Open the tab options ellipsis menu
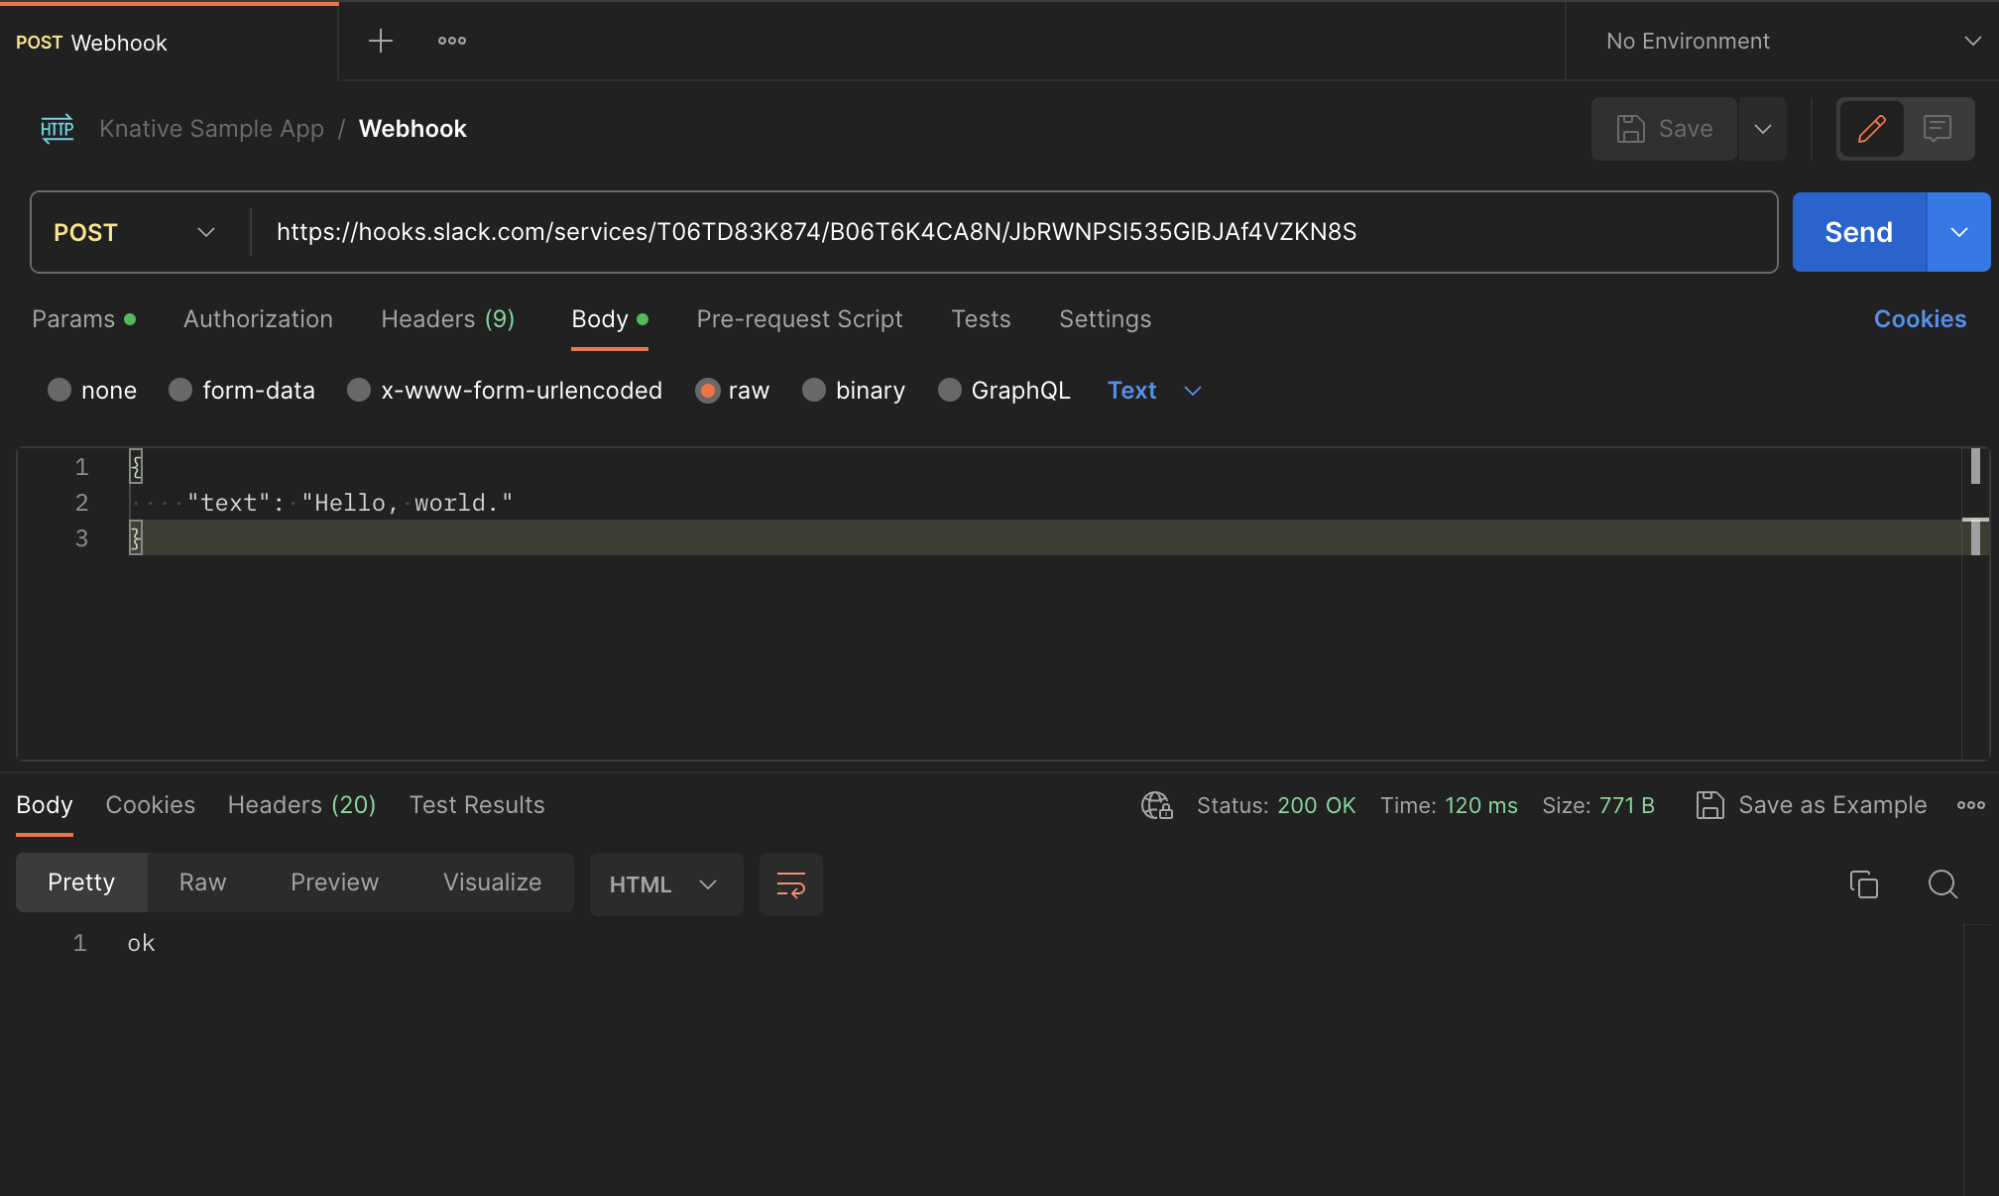 [452, 41]
